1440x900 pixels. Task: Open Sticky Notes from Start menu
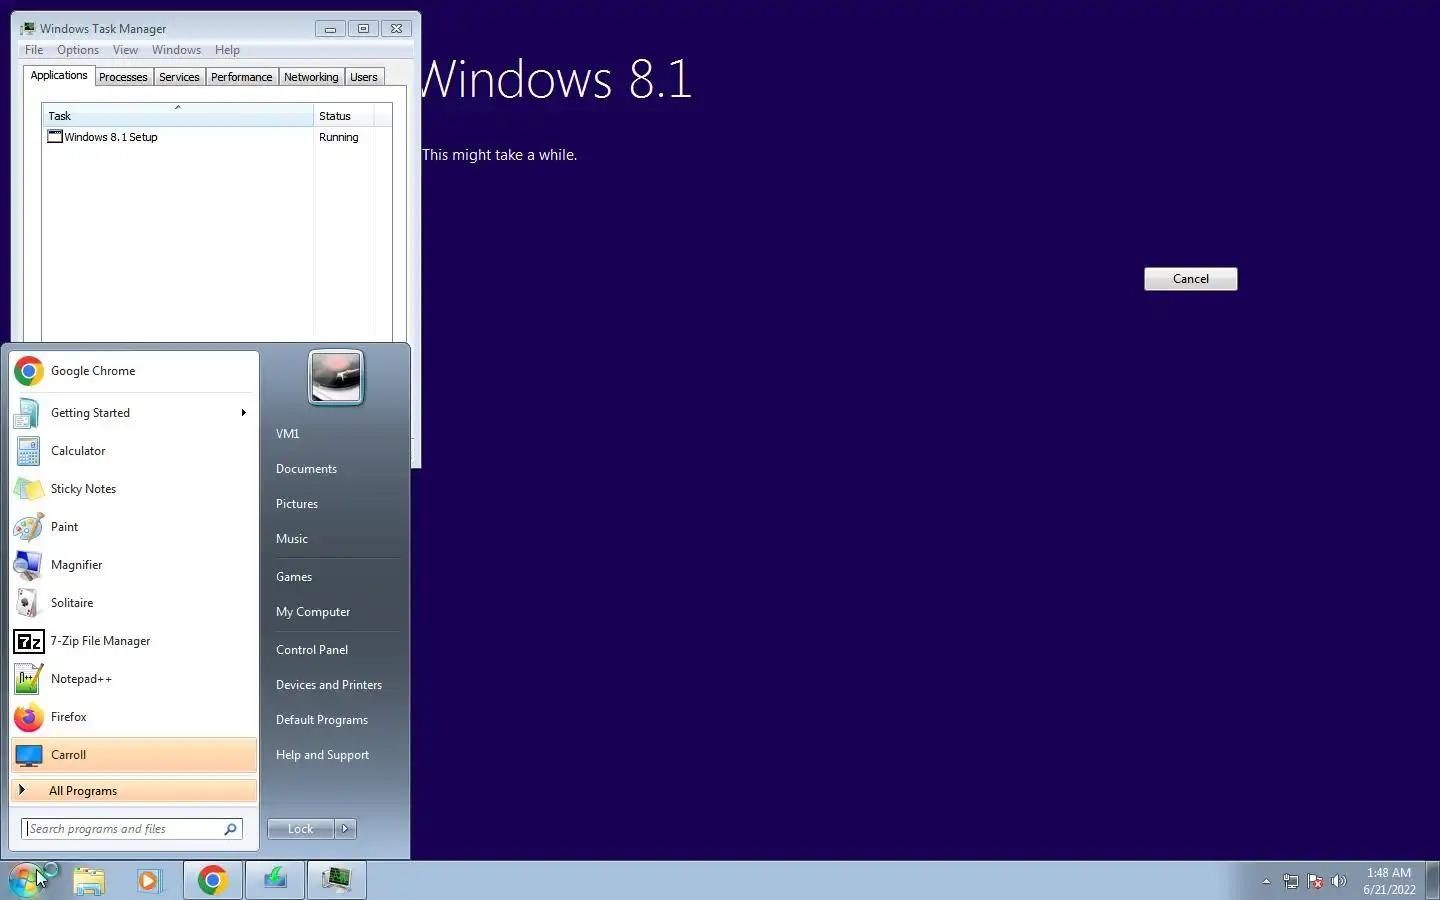[134, 489]
